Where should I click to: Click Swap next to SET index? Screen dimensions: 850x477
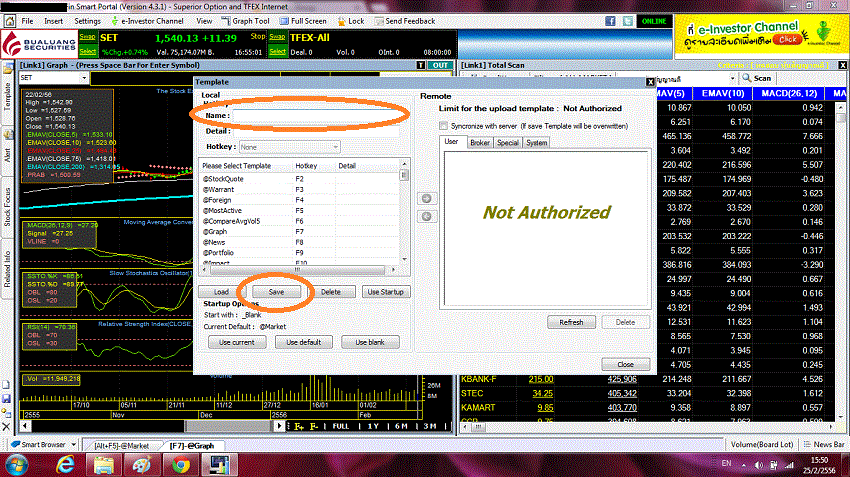point(87,37)
